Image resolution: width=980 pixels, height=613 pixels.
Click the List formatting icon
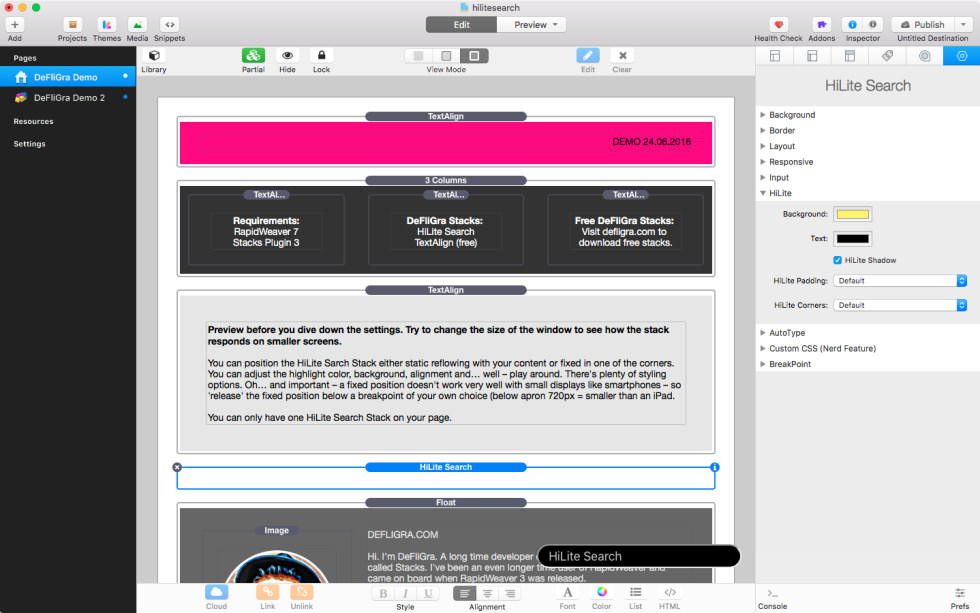pos(636,592)
